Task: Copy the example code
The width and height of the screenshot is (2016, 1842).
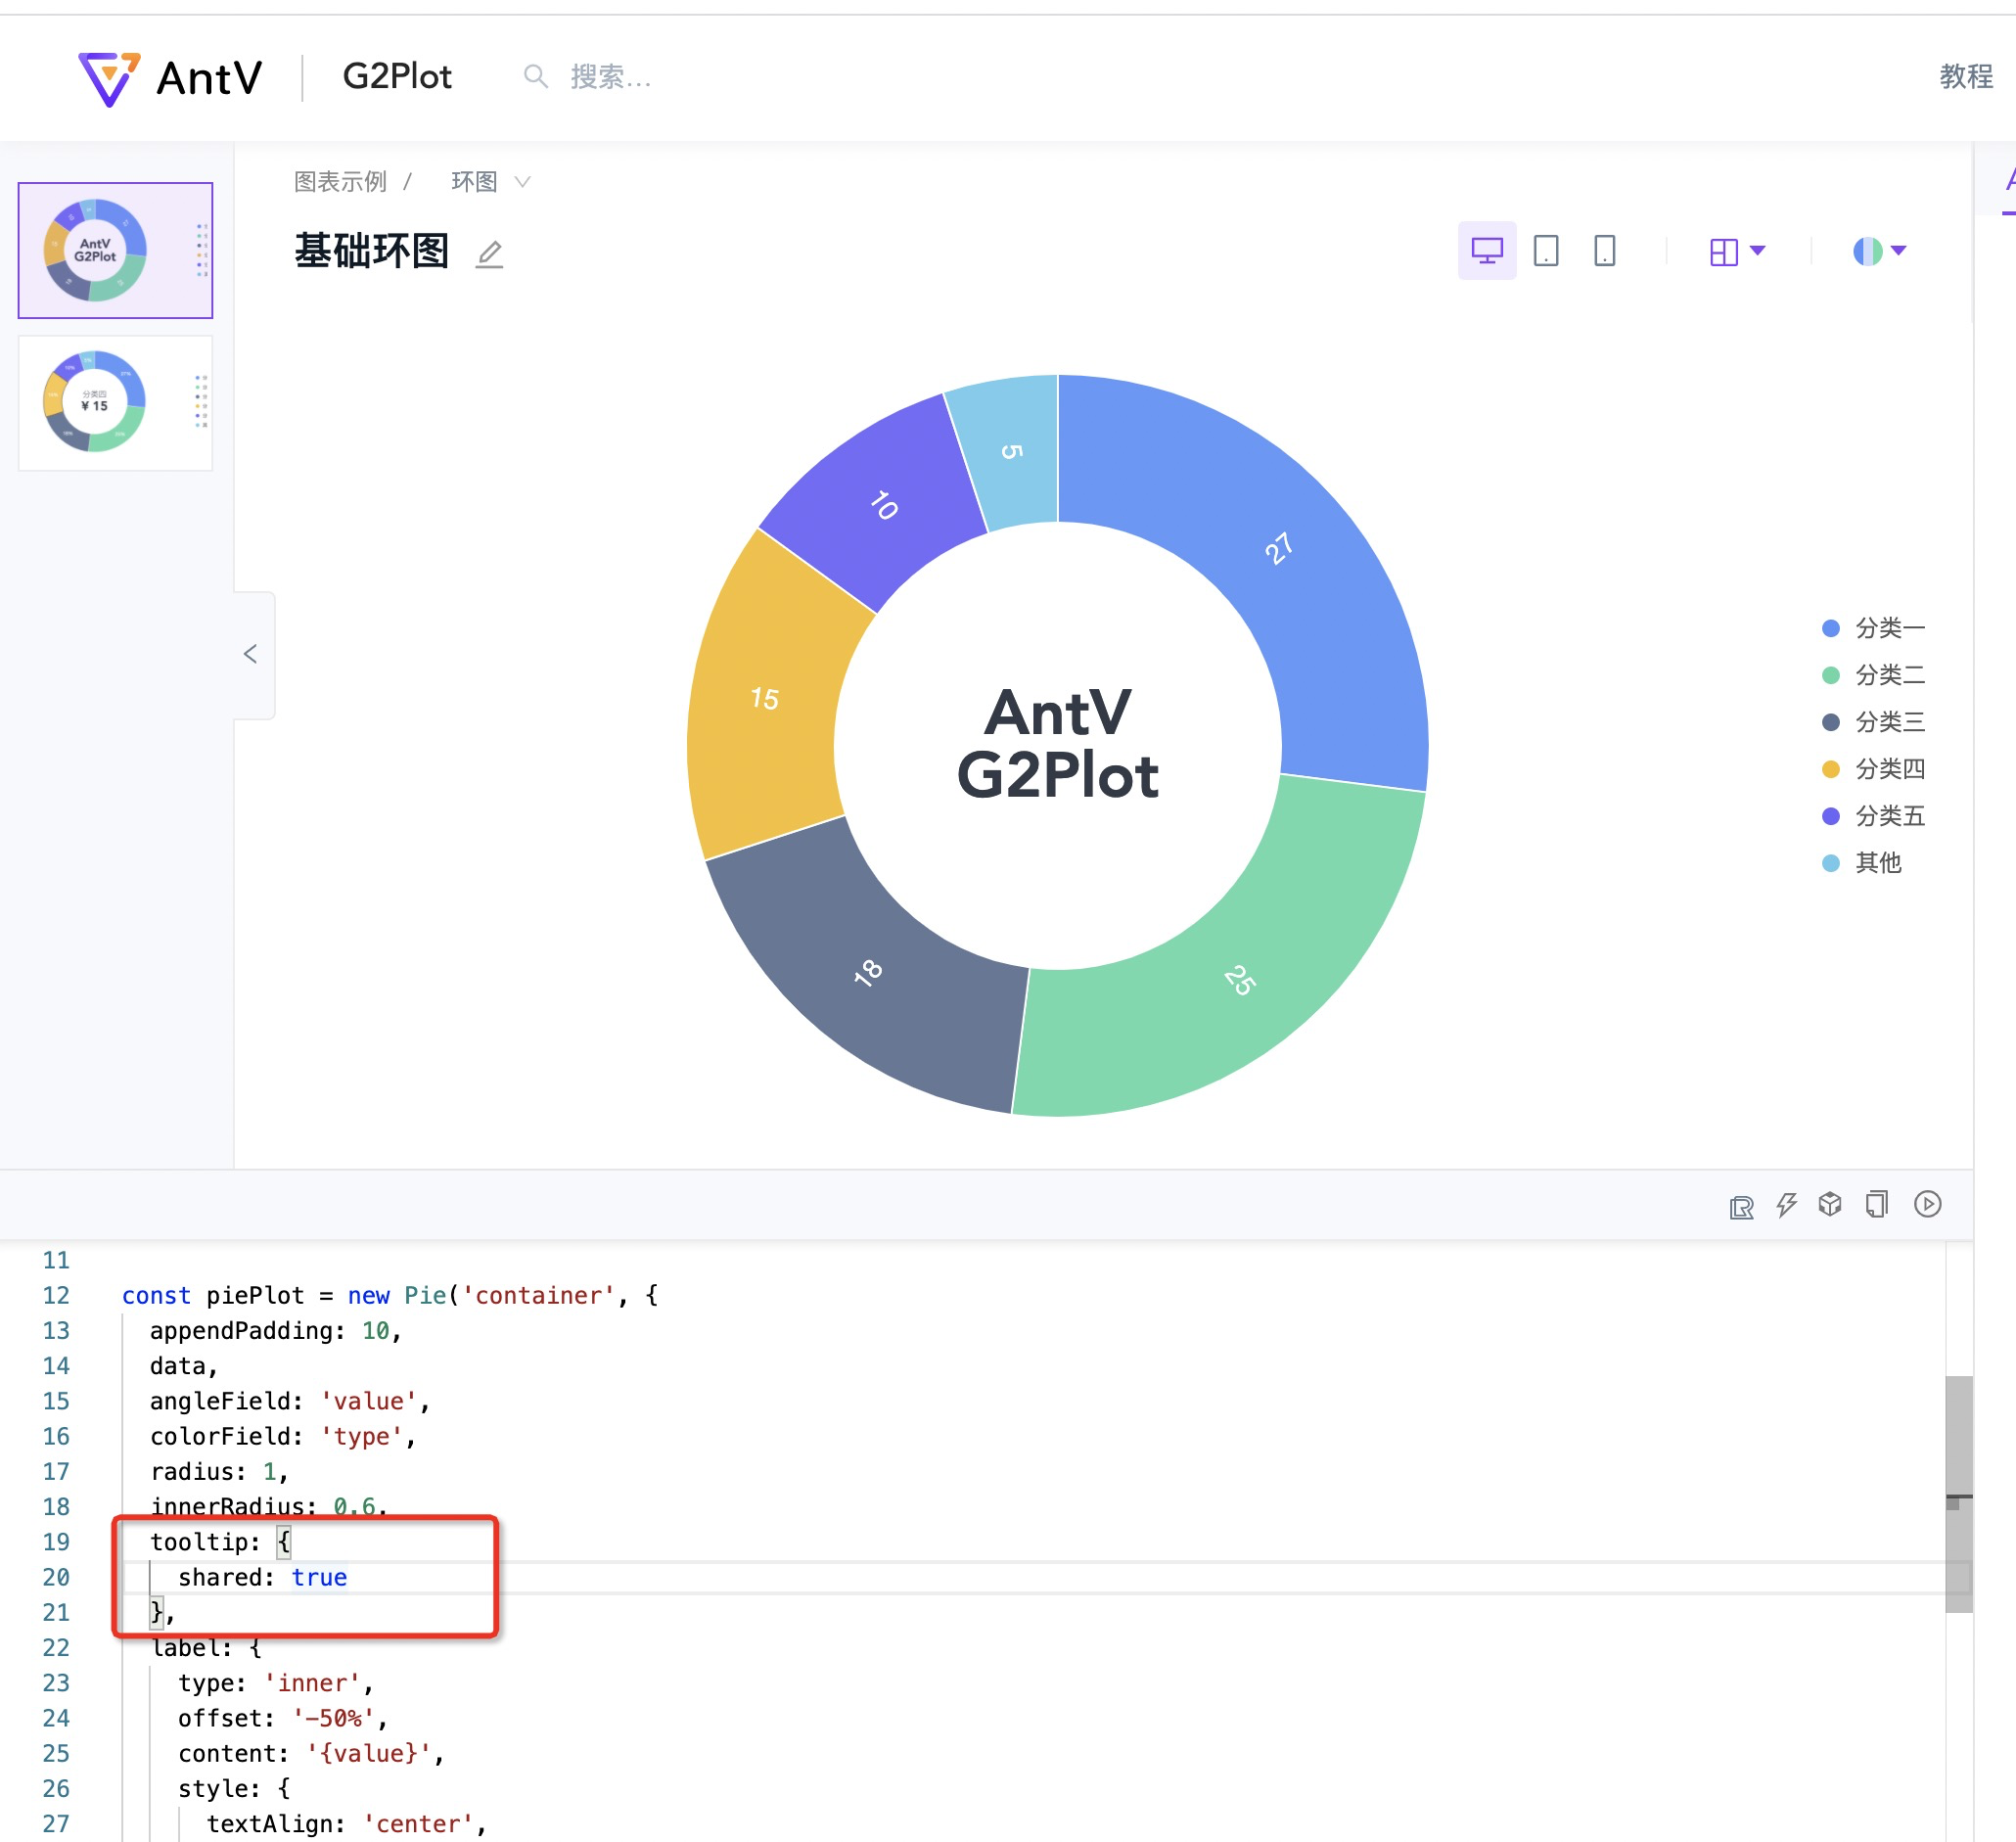Action: (x=1876, y=1205)
